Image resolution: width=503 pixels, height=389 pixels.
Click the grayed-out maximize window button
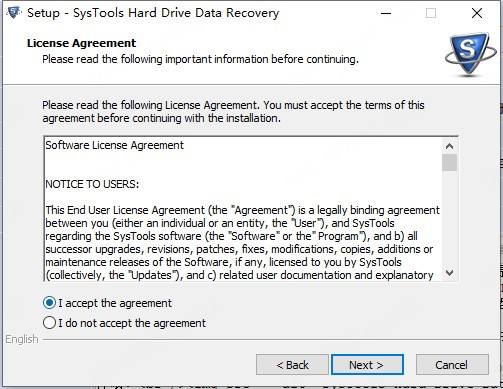[431, 13]
